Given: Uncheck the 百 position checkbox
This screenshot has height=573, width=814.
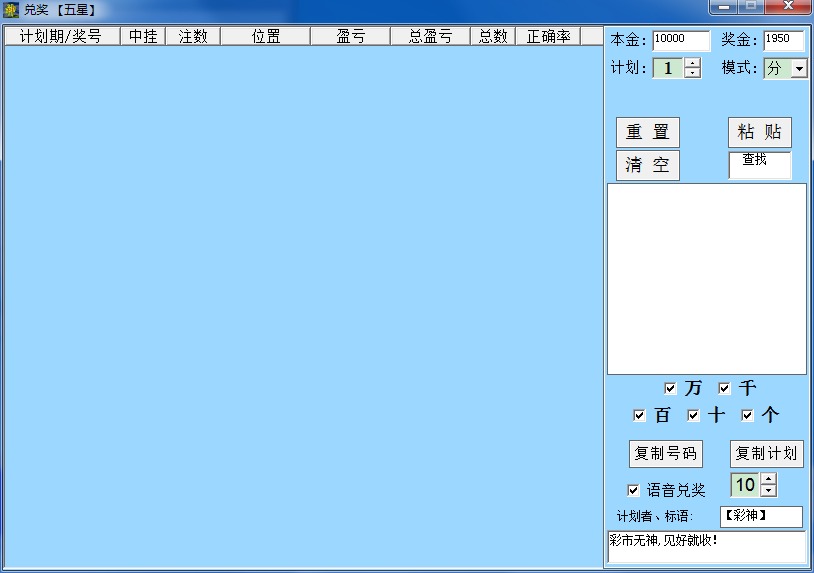Looking at the screenshot, I should tap(639, 415).
